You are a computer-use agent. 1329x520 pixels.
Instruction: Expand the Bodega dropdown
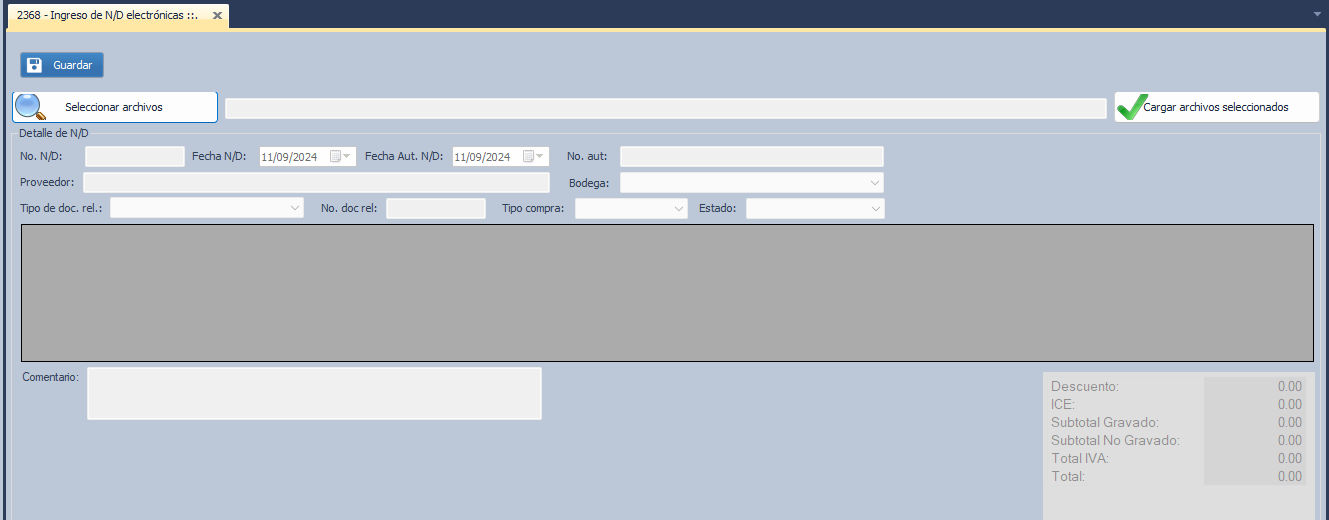click(x=875, y=183)
